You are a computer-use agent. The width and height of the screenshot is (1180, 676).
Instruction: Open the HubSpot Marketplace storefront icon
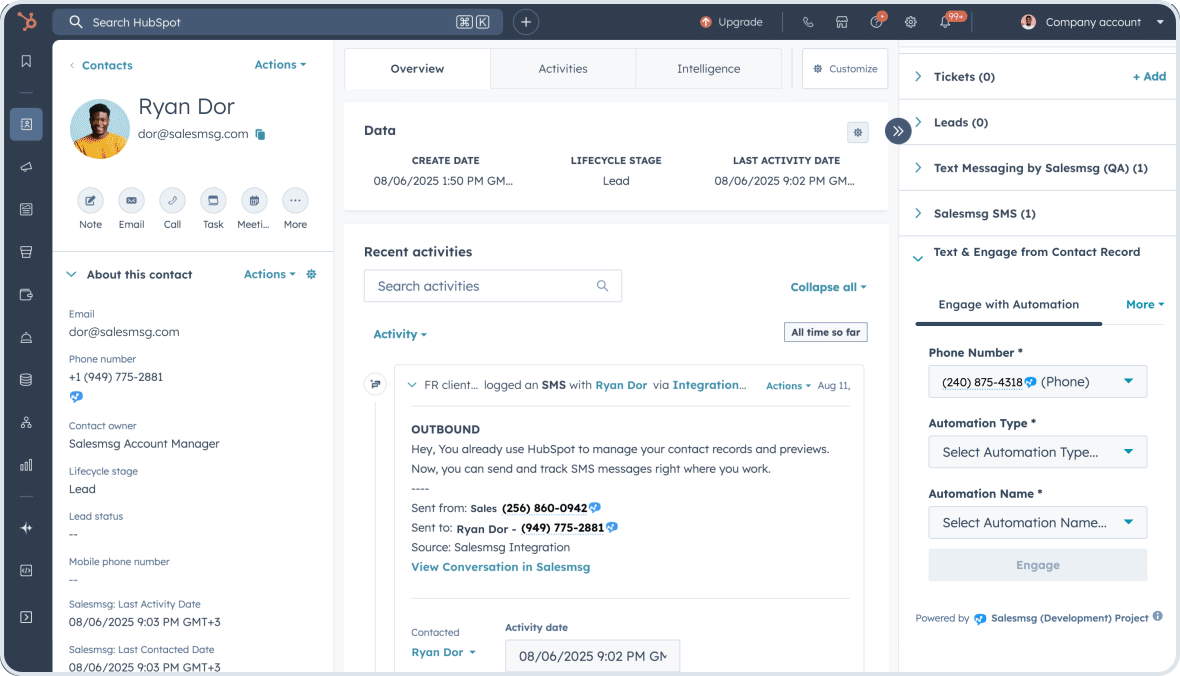pos(842,21)
